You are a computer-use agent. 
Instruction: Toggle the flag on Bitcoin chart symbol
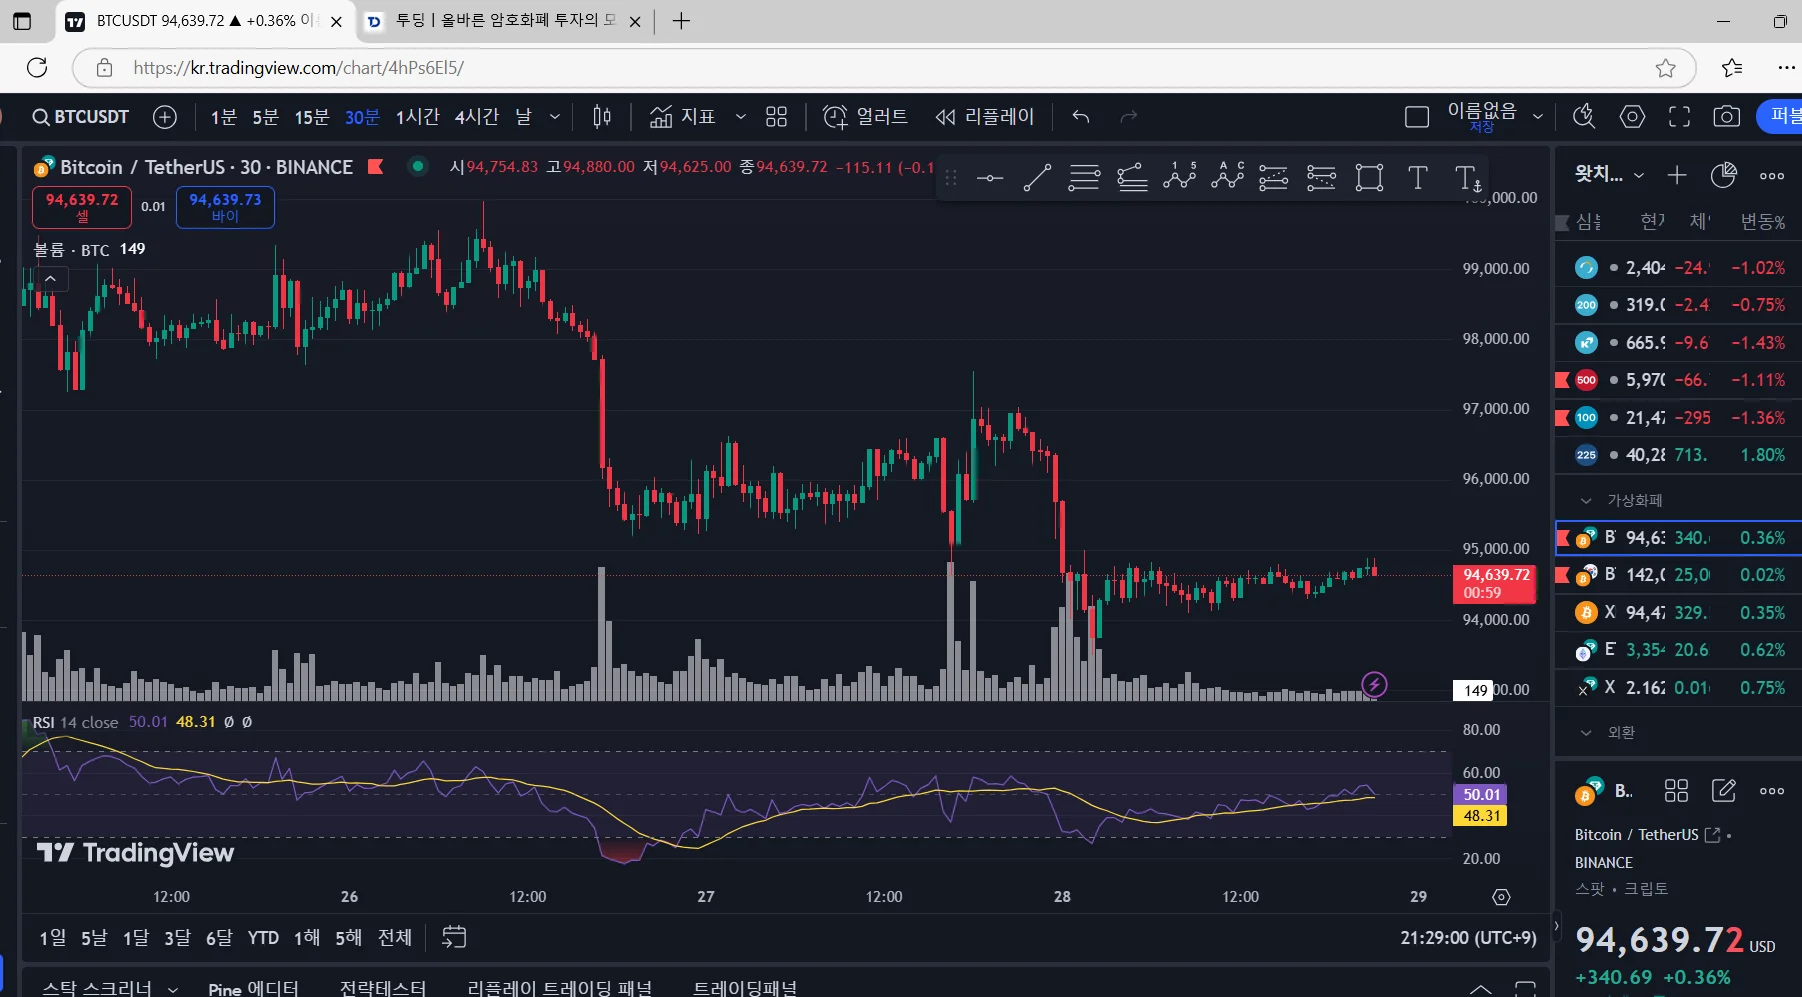click(x=376, y=167)
